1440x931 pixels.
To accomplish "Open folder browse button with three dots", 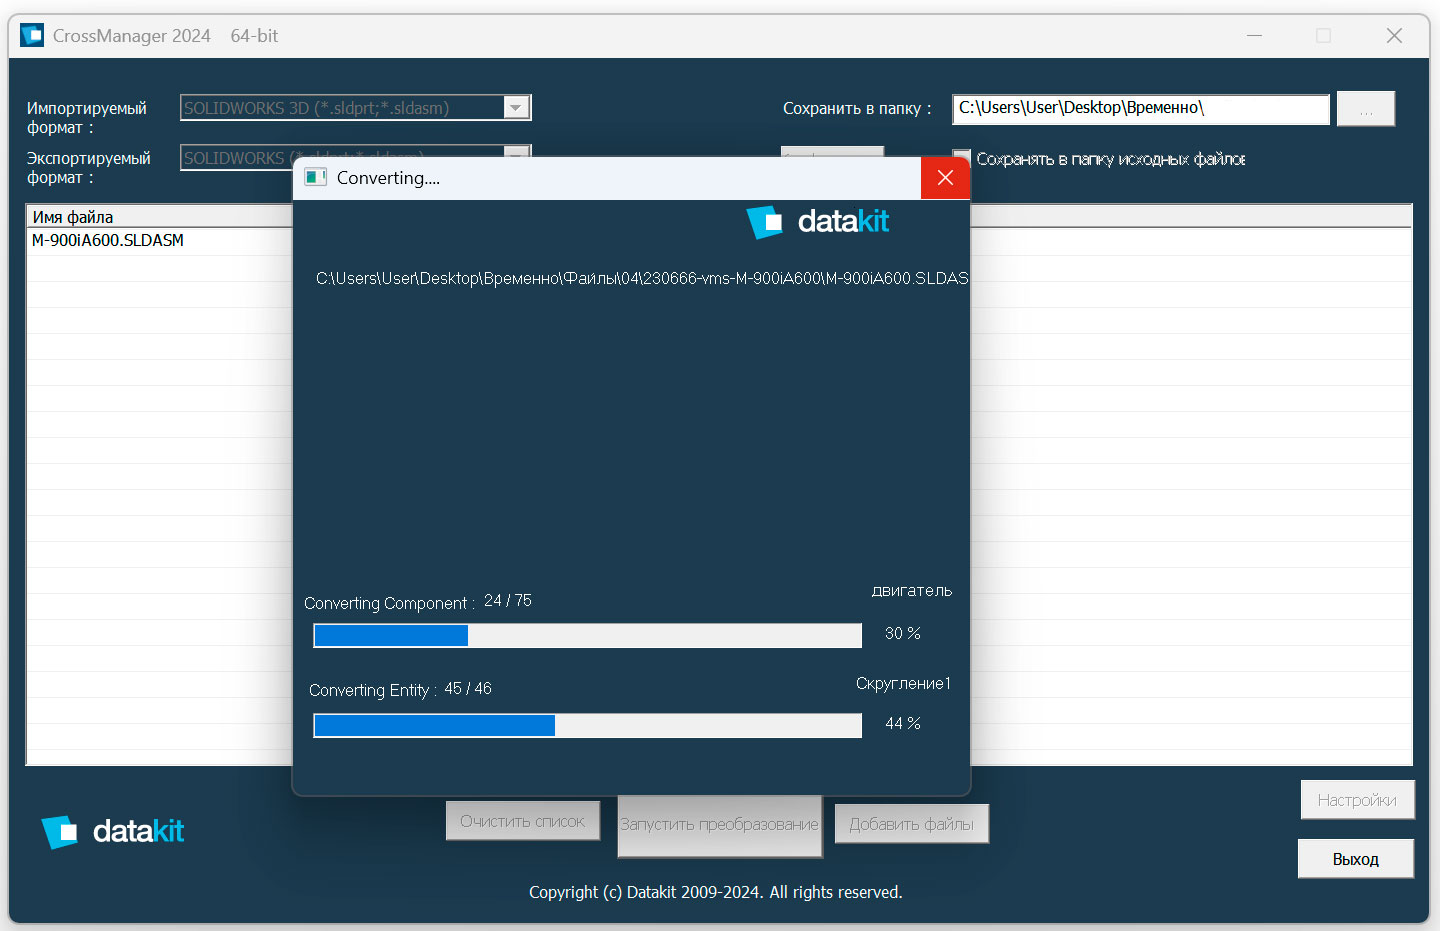I will tap(1365, 109).
